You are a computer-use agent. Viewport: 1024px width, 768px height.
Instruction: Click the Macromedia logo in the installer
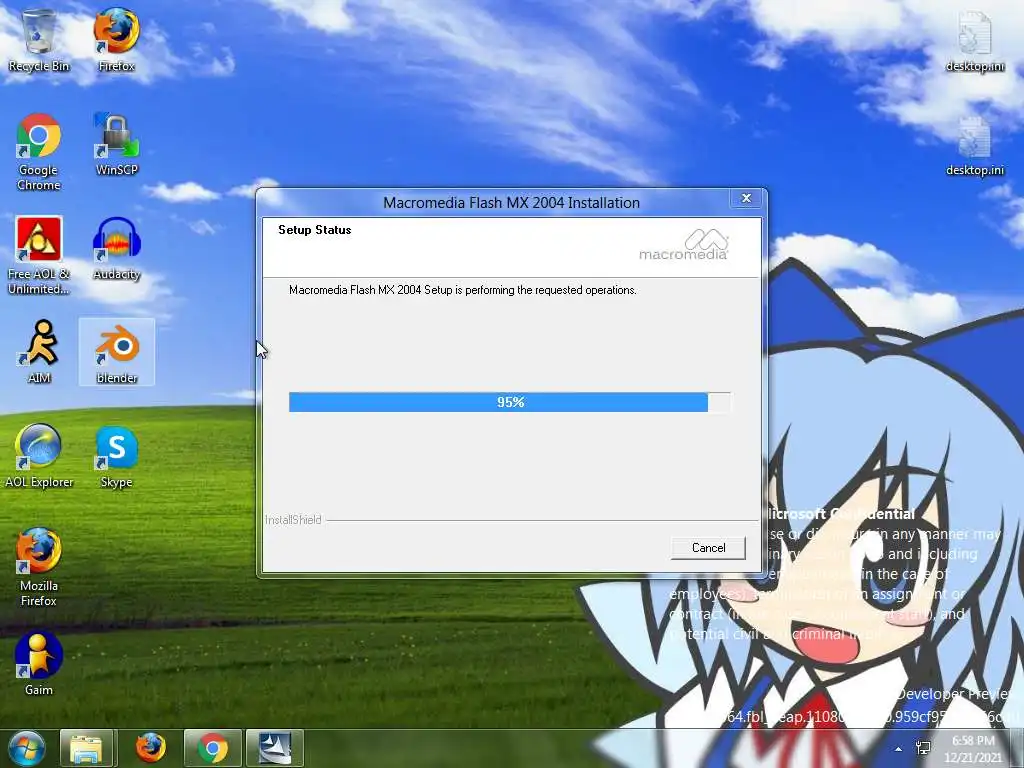pyautogui.click(x=684, y=245)
